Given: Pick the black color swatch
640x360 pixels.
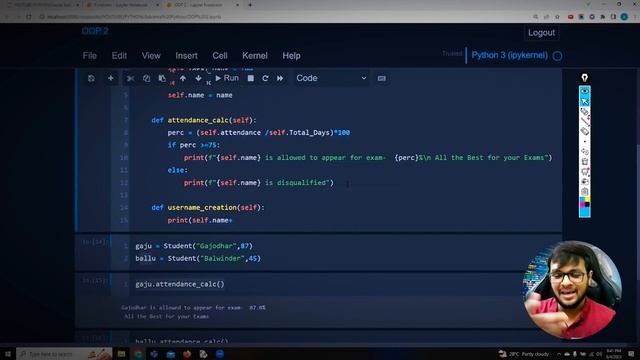Looking at the screenshot, I should click(587, 204).
